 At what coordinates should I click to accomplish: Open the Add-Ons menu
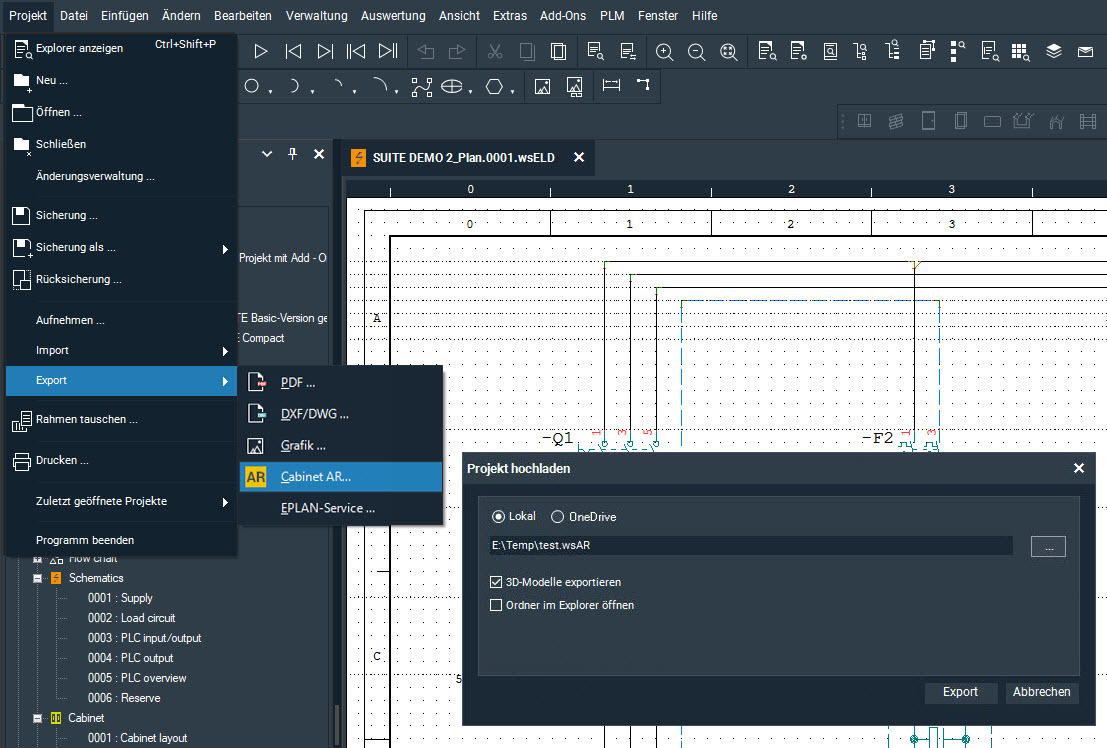coord(563,16)
